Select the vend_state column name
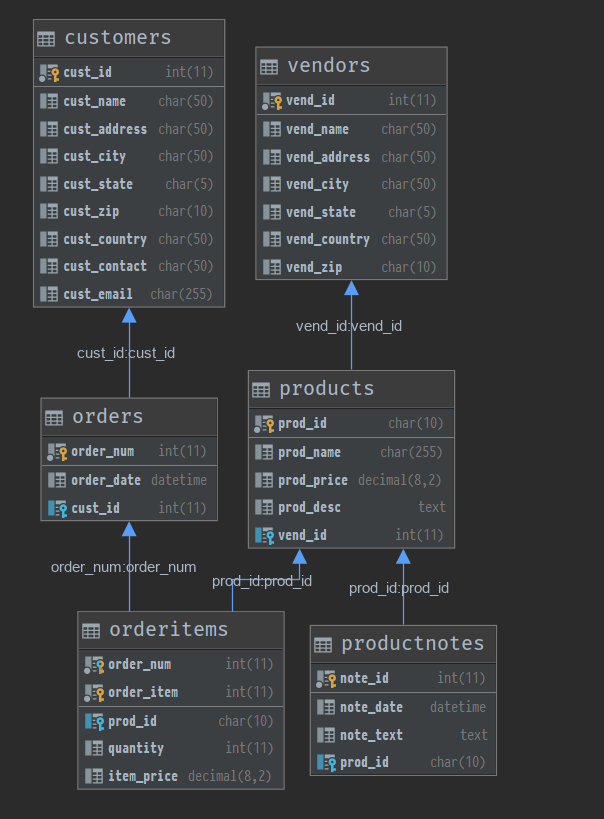Screen dimensions: 604x819 (x=321, y=212)
